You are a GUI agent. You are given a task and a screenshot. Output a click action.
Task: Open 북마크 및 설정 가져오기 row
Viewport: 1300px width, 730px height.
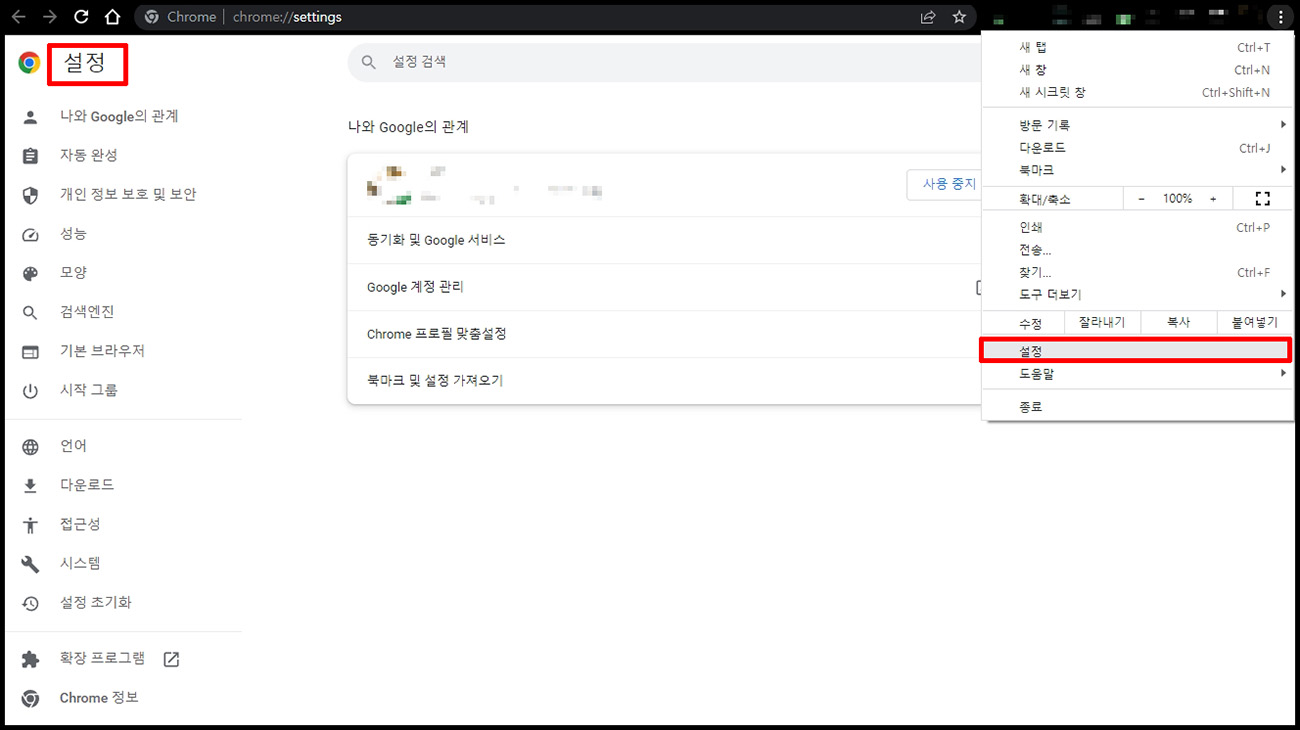click(664, 381)
